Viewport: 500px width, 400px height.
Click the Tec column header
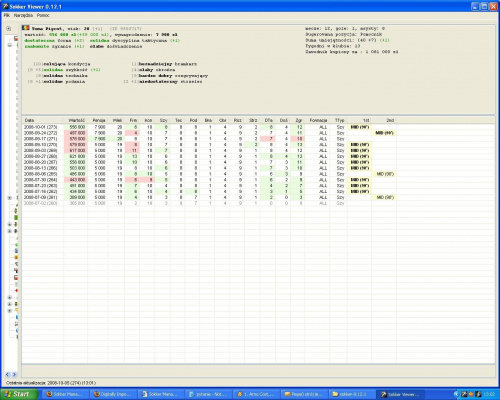pos(178,120)
